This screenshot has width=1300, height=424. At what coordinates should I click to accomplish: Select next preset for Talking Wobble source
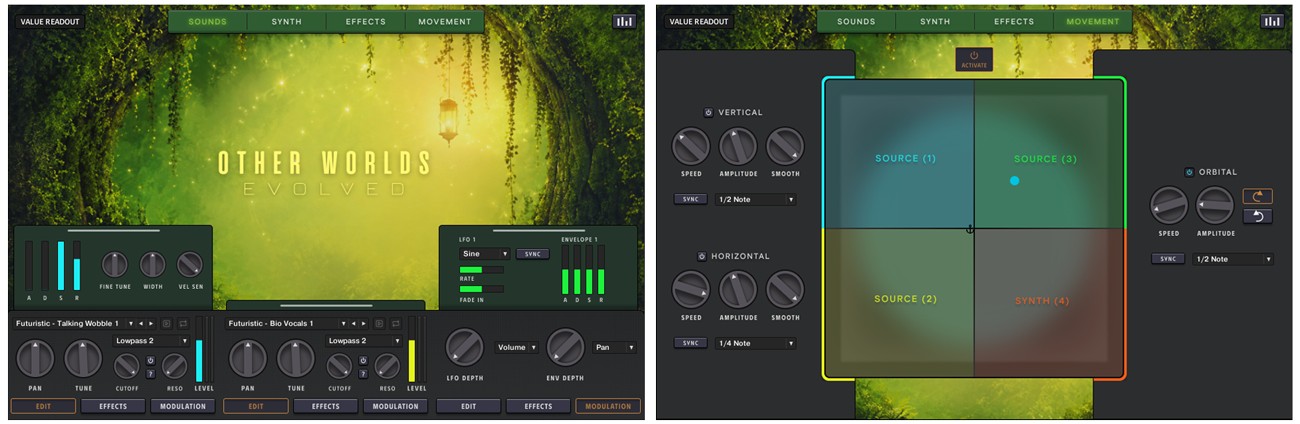pyautogui.click(x=151, y=324)
